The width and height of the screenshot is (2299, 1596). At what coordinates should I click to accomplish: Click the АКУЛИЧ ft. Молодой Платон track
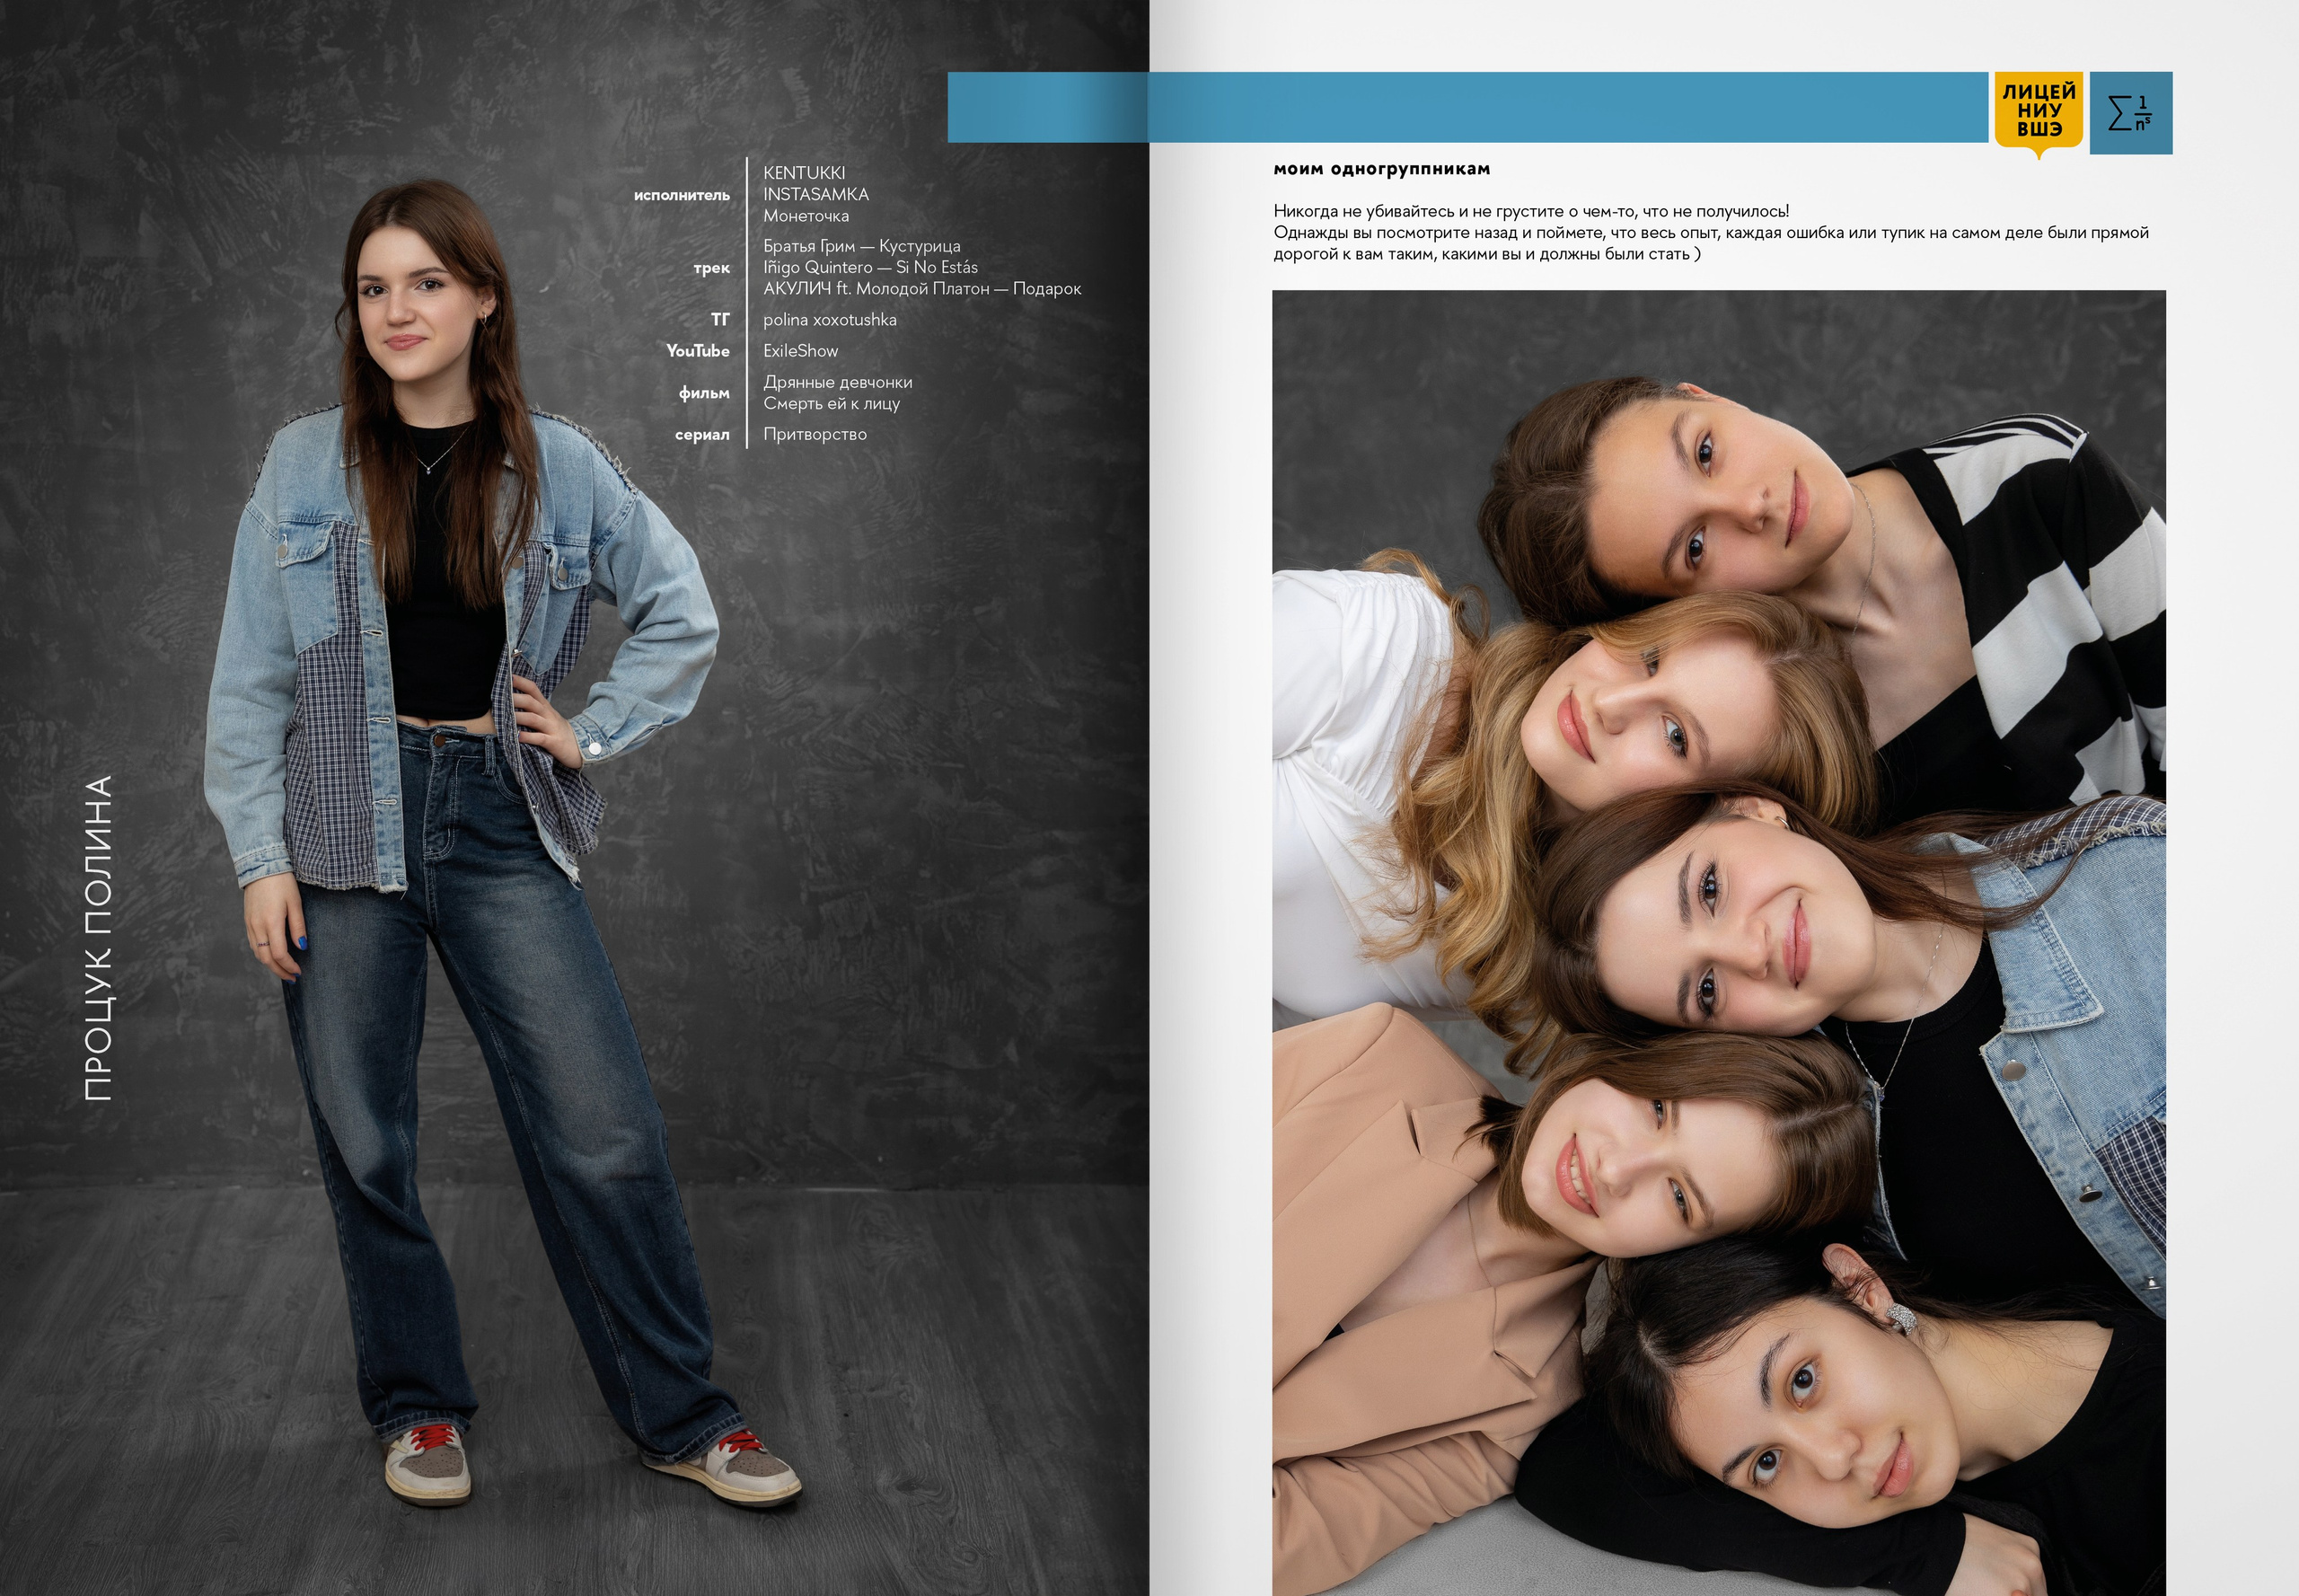(921, 289)
